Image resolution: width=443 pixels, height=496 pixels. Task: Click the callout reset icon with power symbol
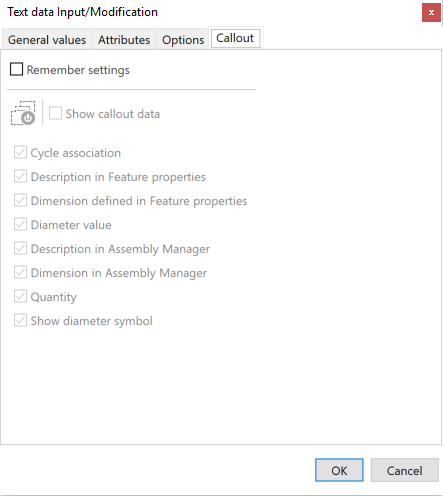coord(23,113)
